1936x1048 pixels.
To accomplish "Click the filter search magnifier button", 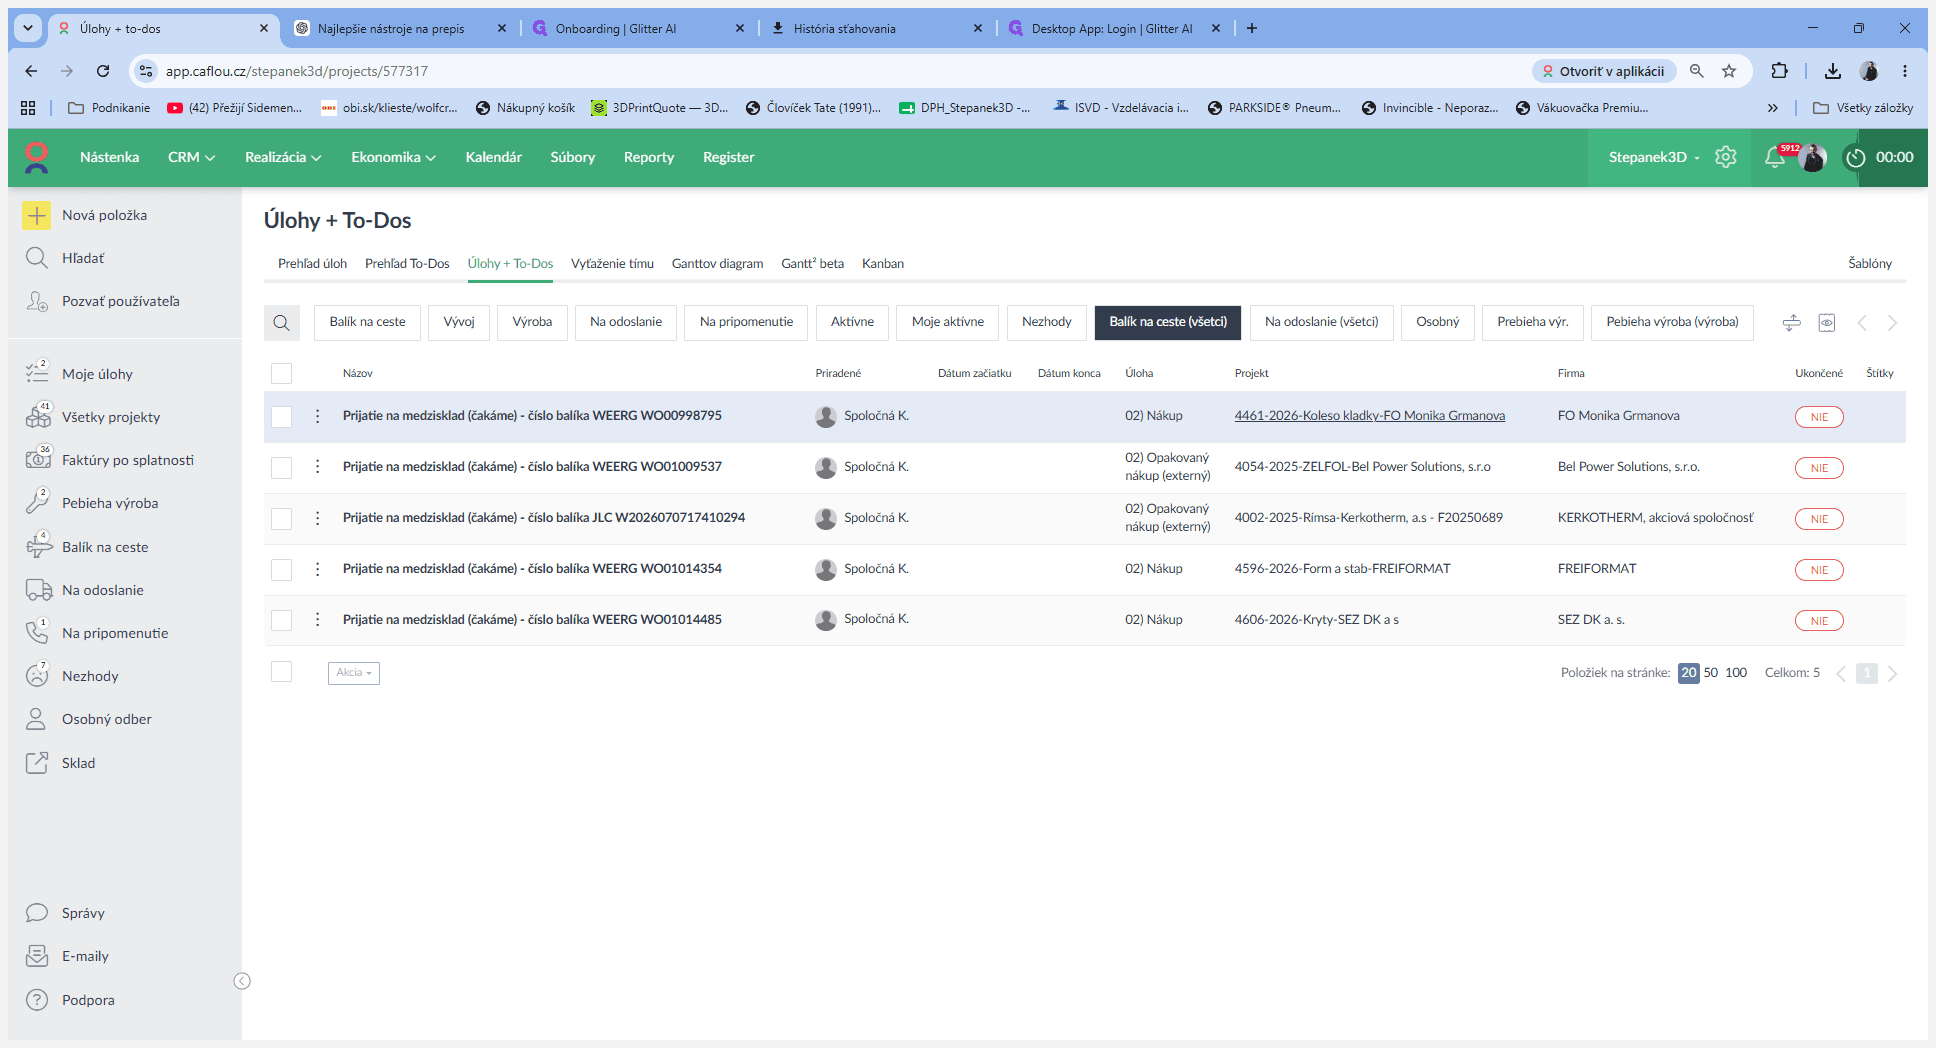I will (x=282, y=322).
